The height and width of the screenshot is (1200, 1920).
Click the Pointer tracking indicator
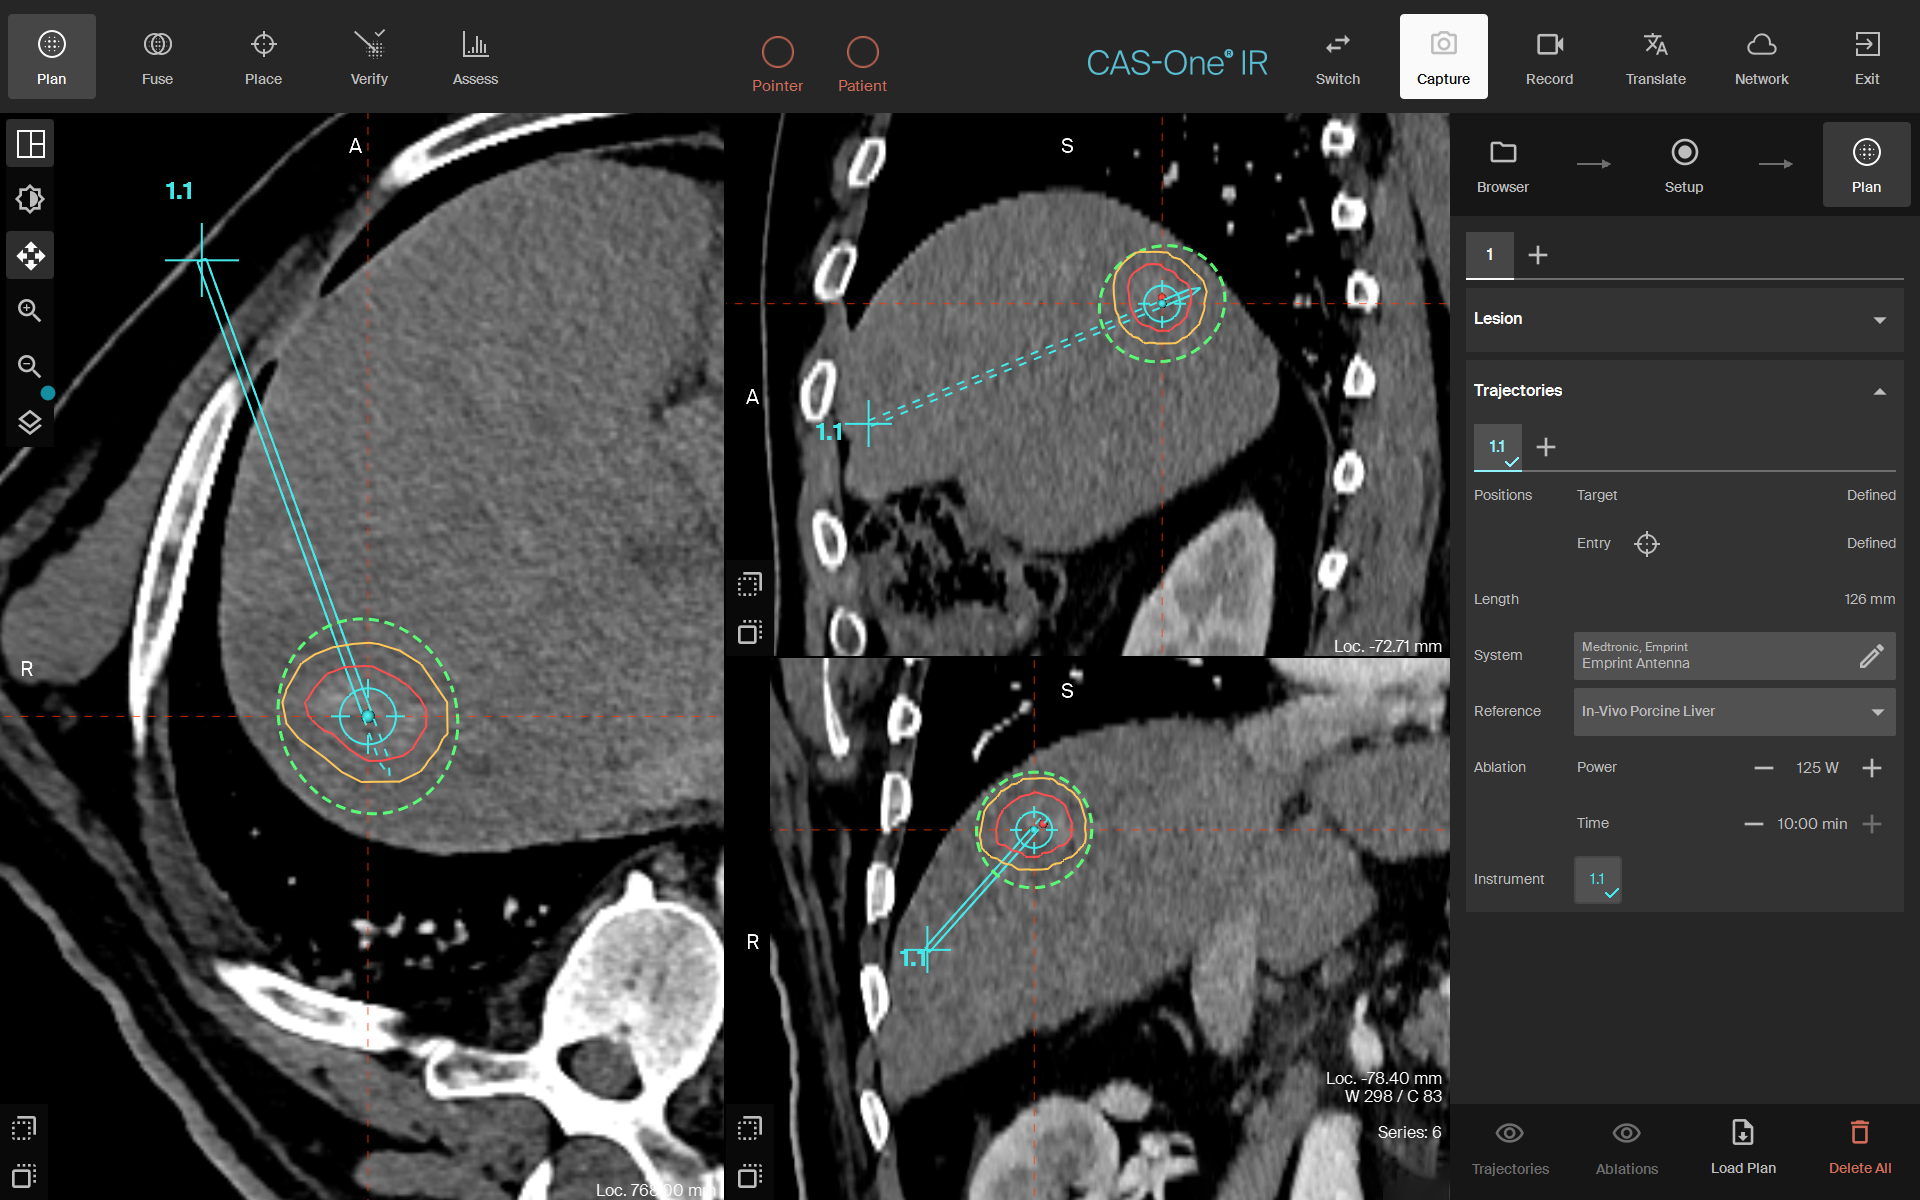[x=778, y=64]
